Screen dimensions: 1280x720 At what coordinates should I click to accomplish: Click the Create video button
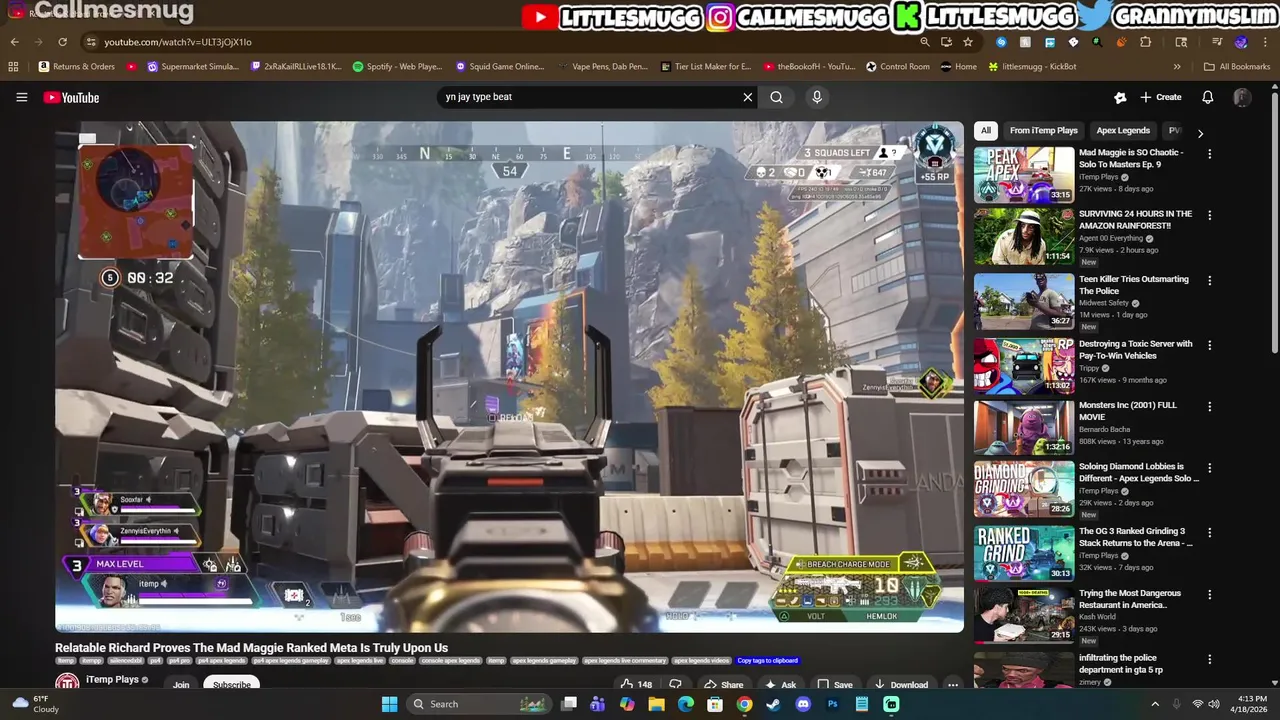tap(1160, 97)
